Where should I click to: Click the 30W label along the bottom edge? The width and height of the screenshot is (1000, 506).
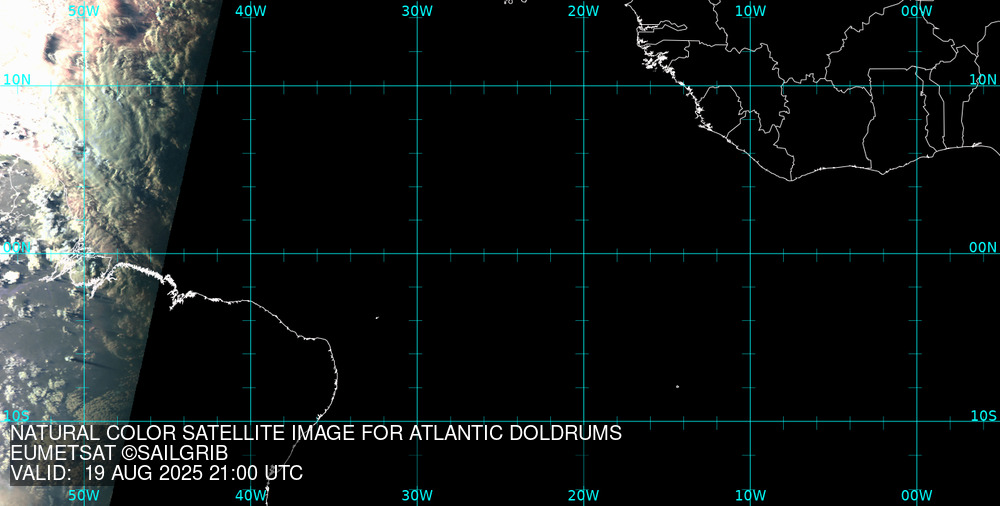(417, 495)
